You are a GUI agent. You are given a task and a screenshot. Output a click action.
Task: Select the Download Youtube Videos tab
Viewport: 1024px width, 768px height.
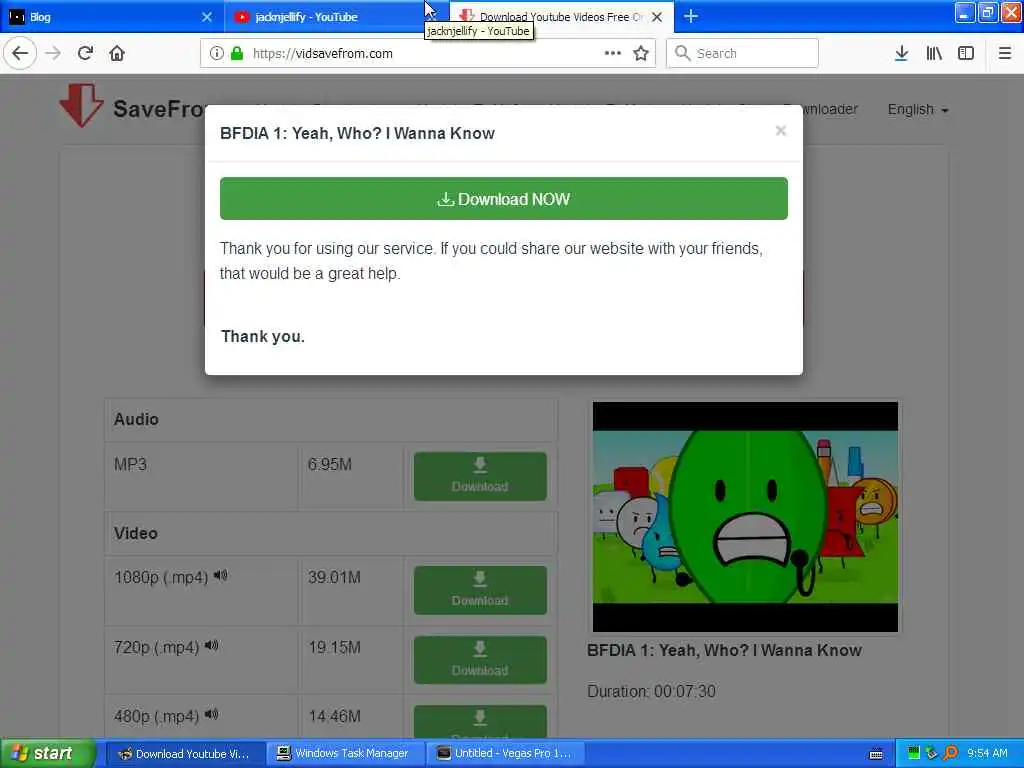coord(562,17)
